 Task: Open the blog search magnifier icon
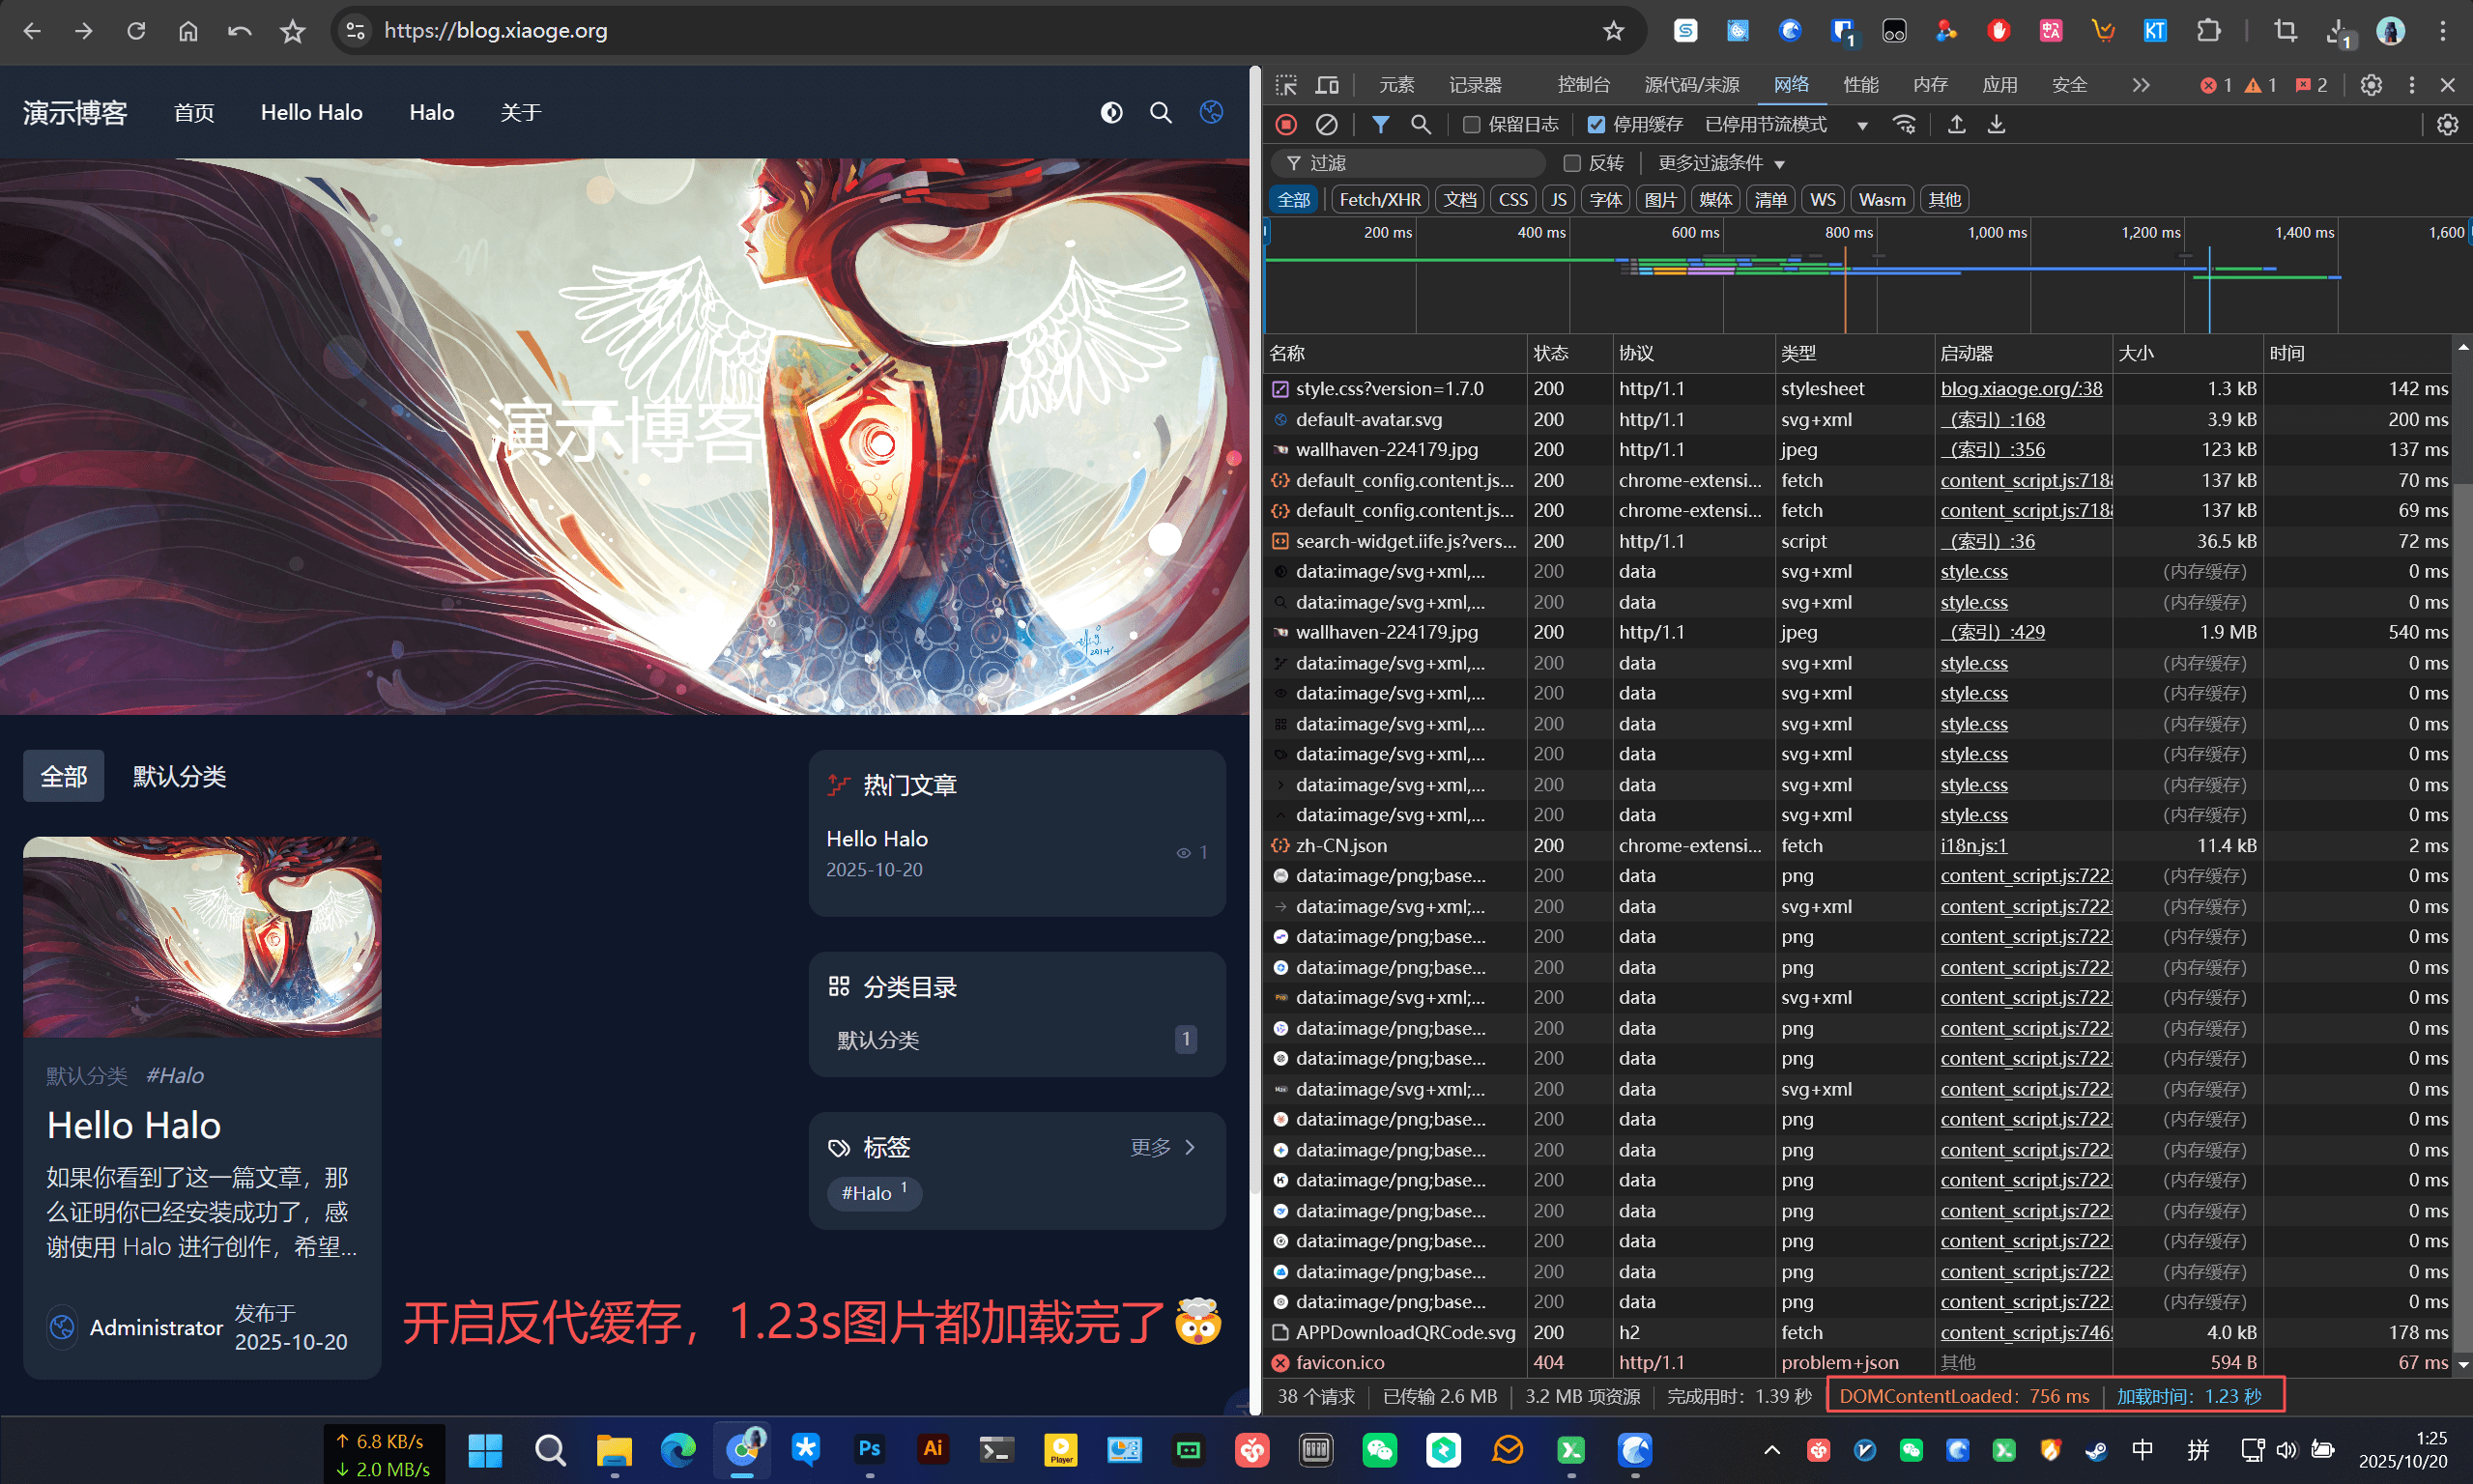(1160, 113)
